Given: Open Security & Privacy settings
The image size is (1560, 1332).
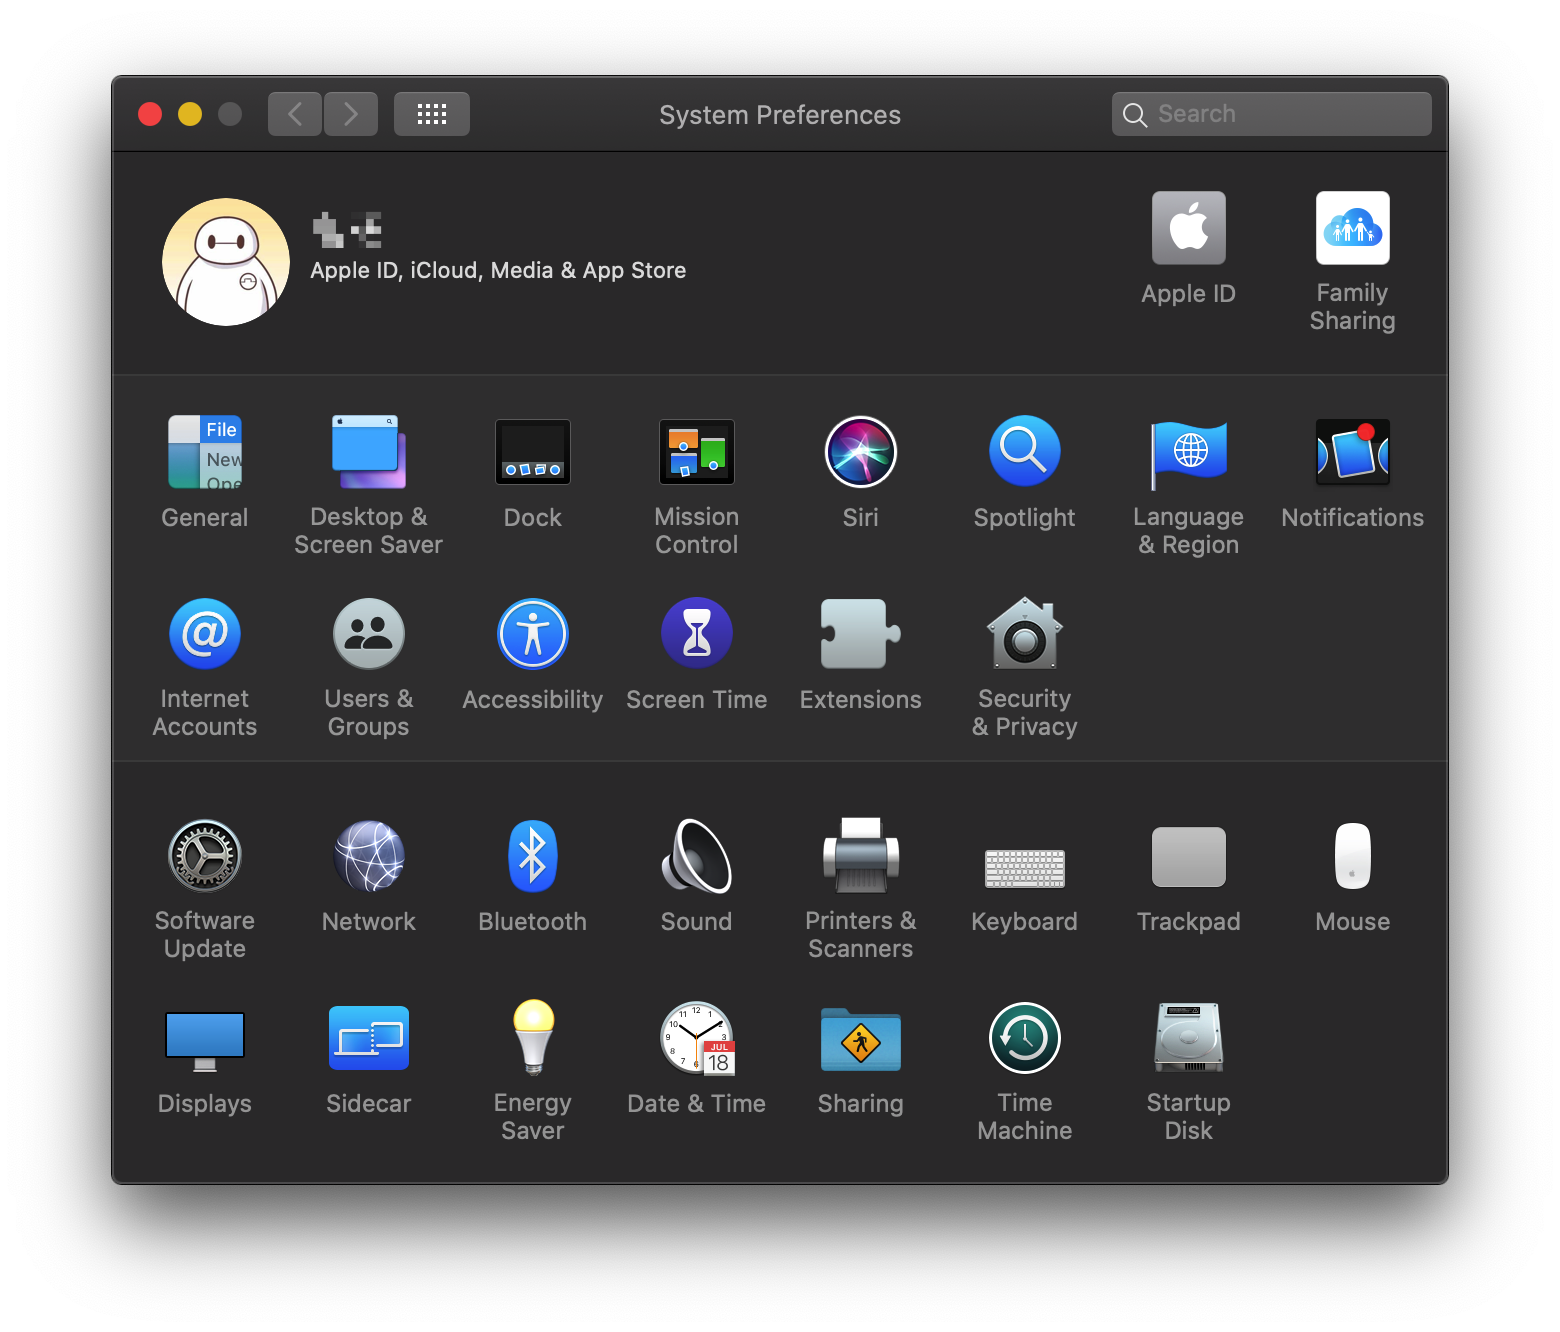Looking at the screenshot, I should [x=1025, y=633].
